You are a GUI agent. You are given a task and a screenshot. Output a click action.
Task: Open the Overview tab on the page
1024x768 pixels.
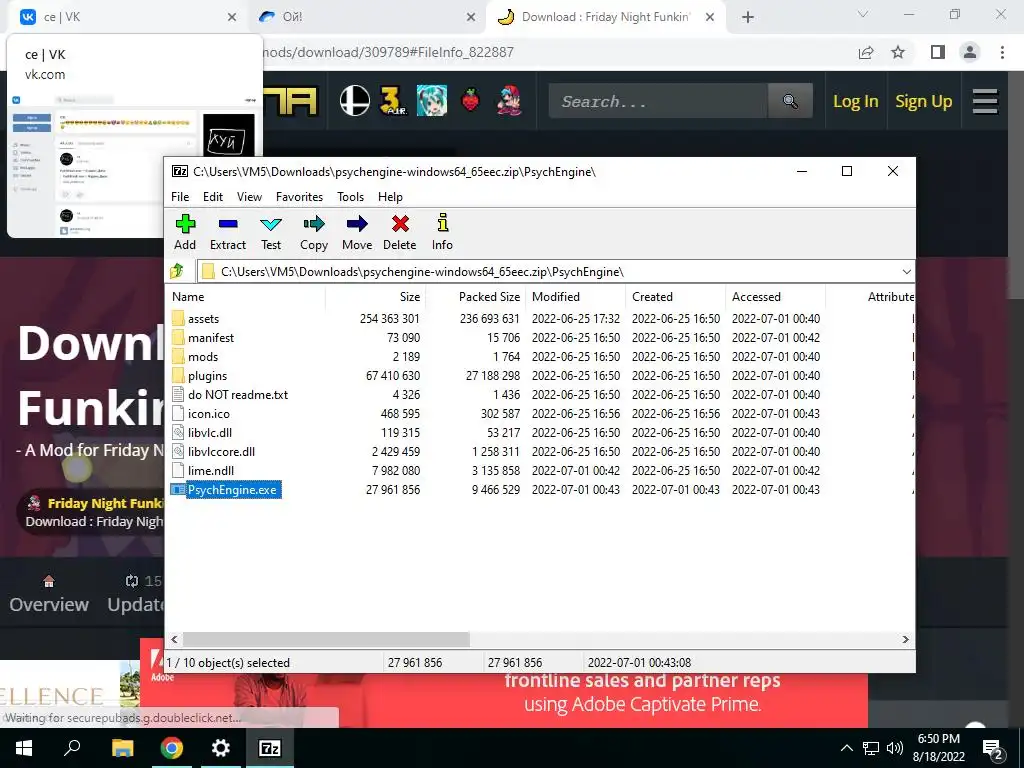coord(49,594)
